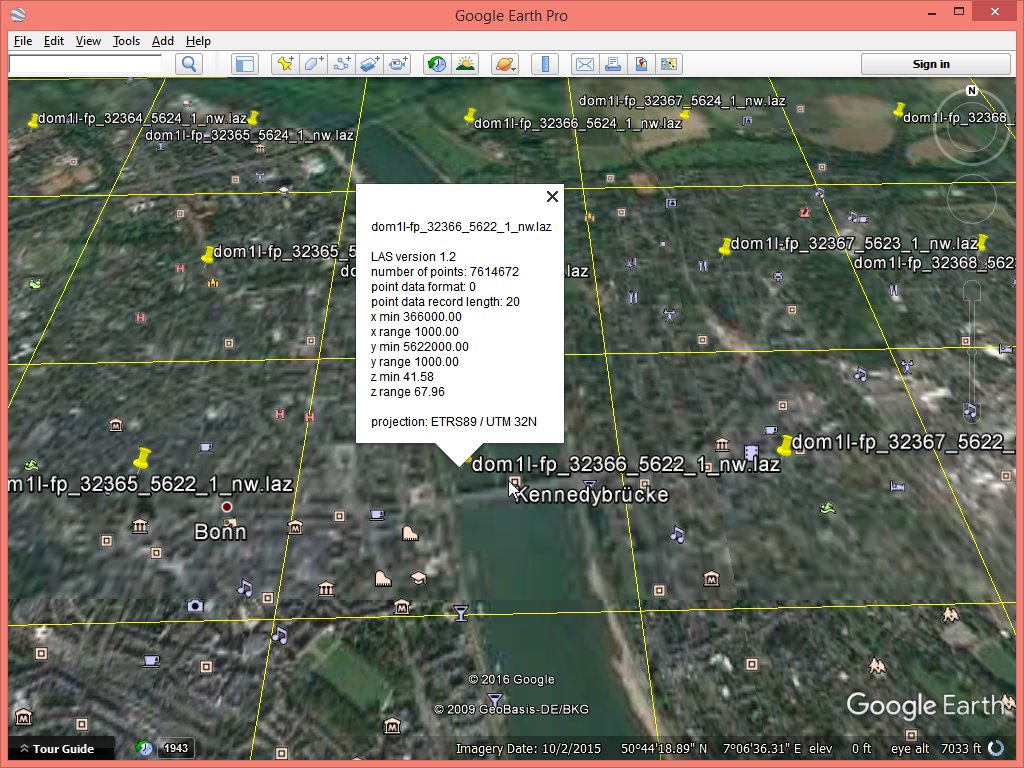The width and height of the screenshot is (1024, 768).
Task: Open the Add menu
Action: point(163,41)
